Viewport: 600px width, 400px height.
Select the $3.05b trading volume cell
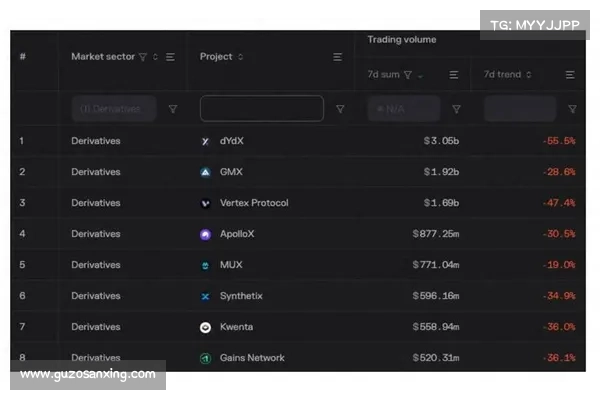[441, 141]
